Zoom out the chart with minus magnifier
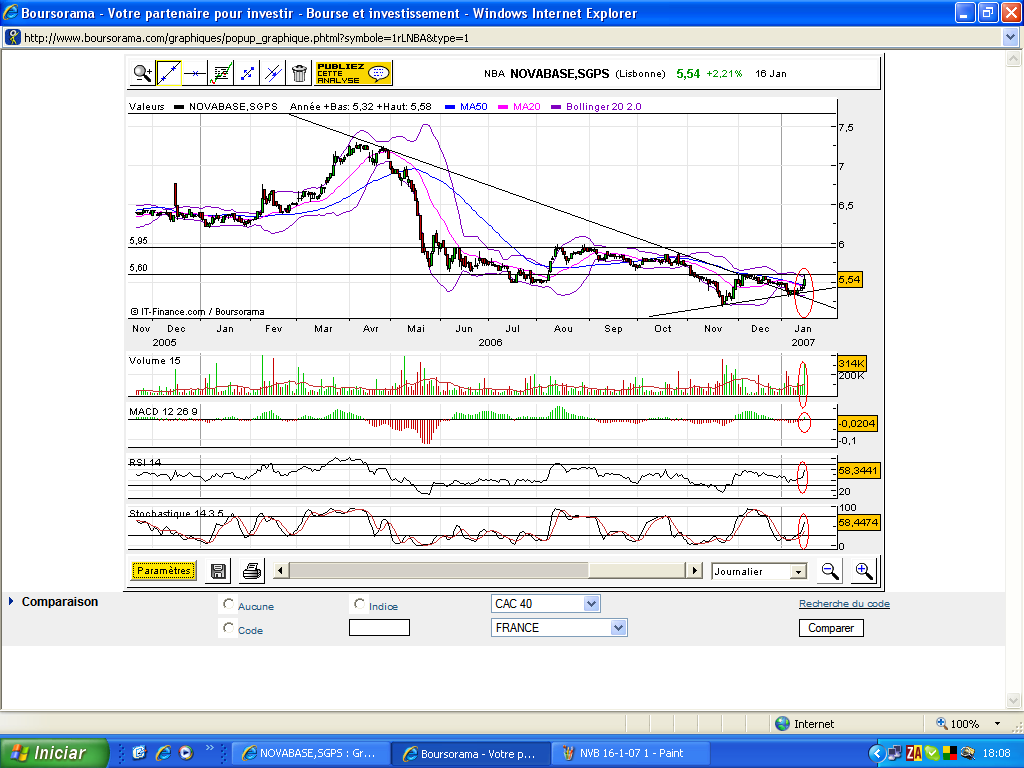 [x=830, y=571]
